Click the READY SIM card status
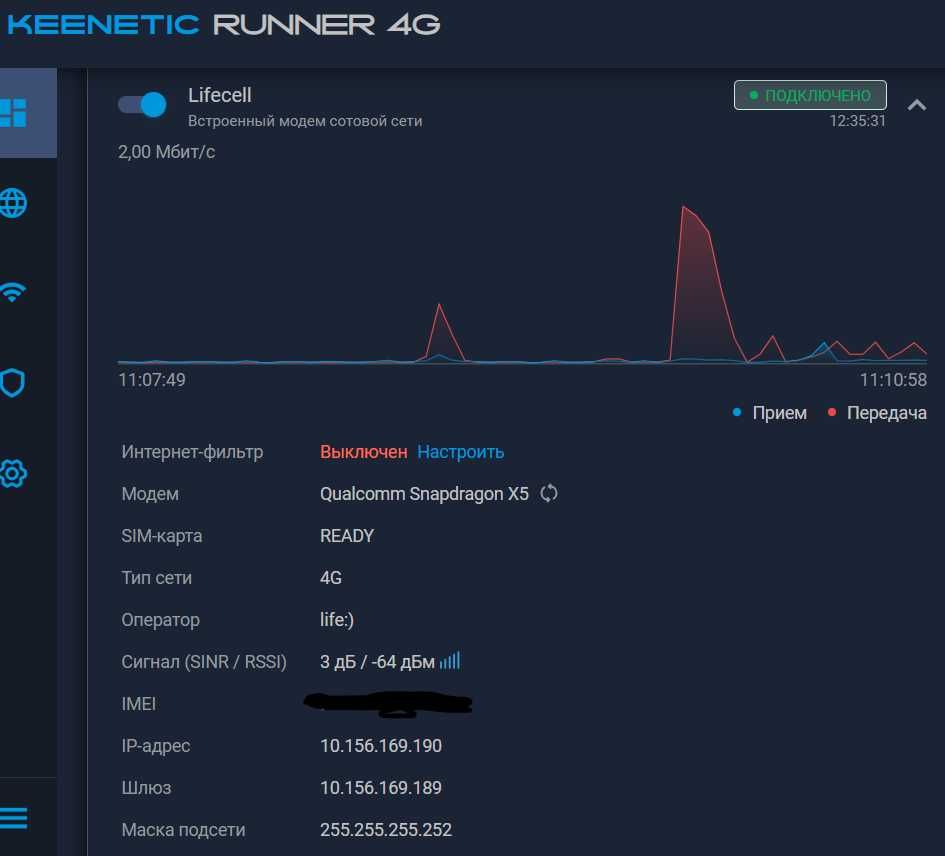945x856 pixels. point(347,536)
